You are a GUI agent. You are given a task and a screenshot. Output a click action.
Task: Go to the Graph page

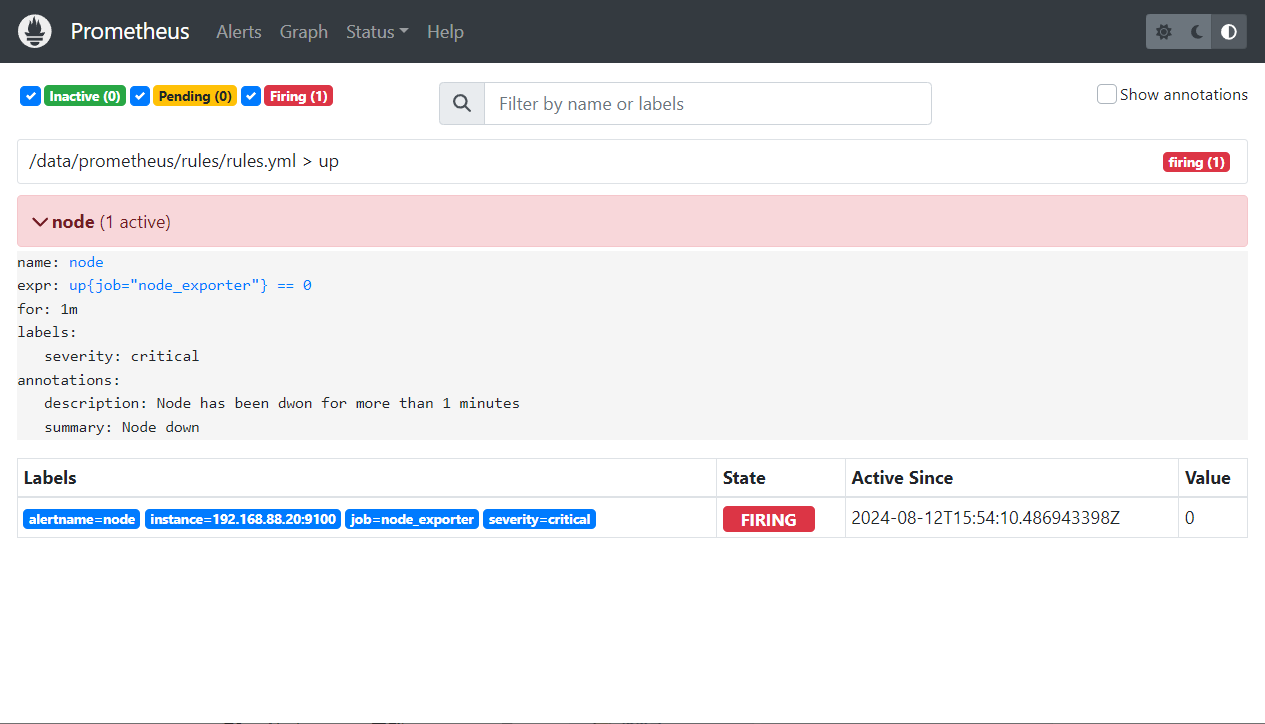[x=303, y=32]
